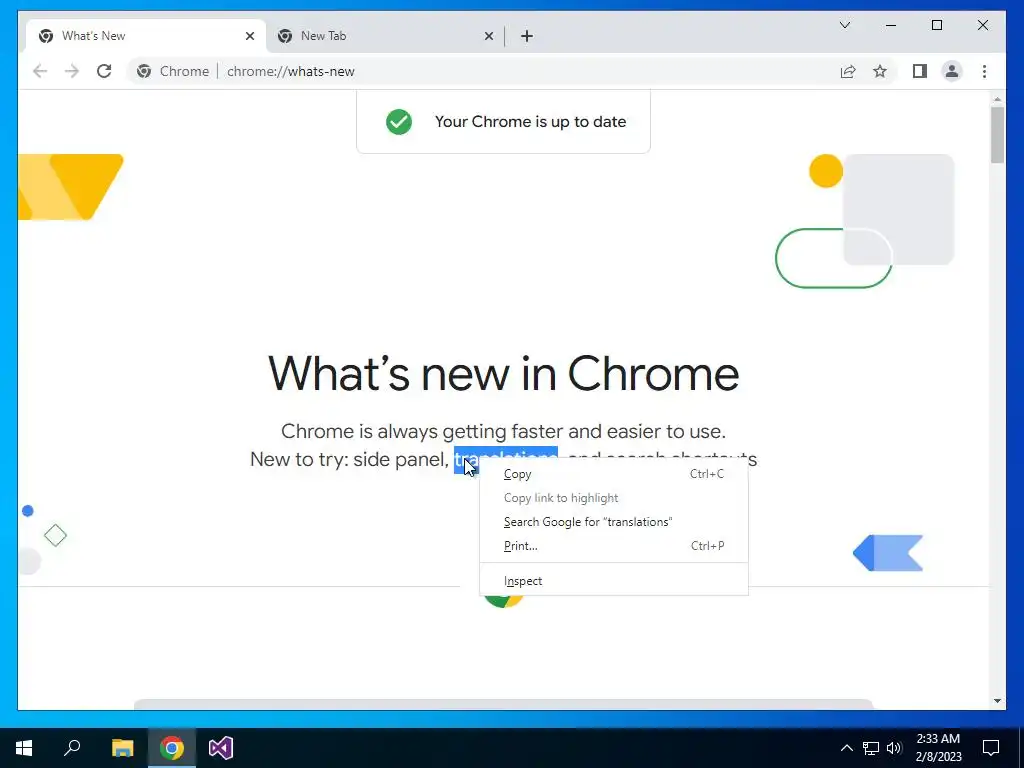Minimize the Chrome window
Image resolution: width=1024 pixels, height=768 pixels.
[891, 25]
